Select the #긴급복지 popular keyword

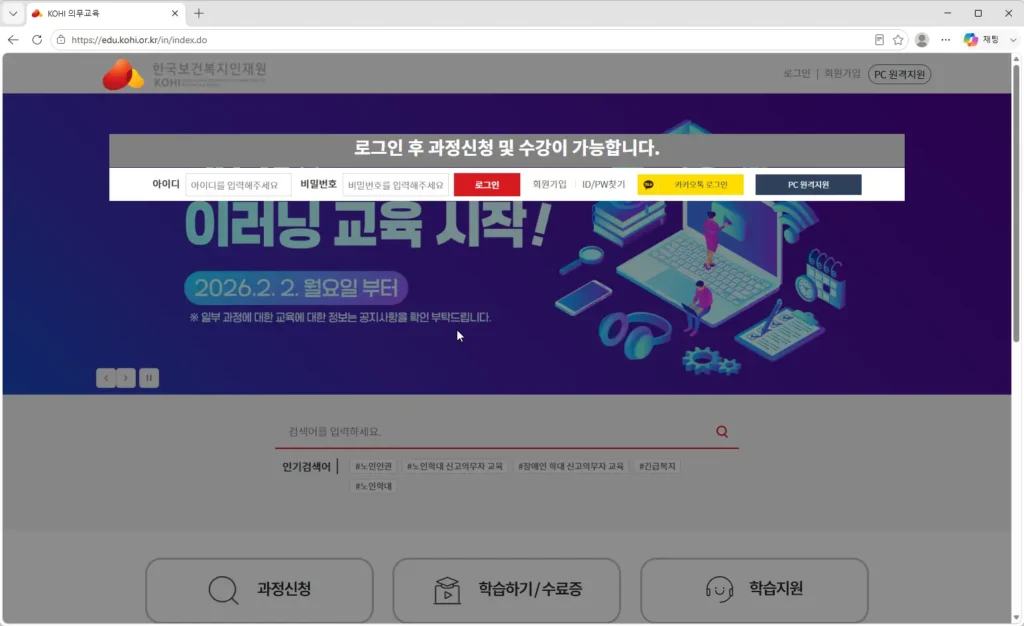click(x=658, y=466)
